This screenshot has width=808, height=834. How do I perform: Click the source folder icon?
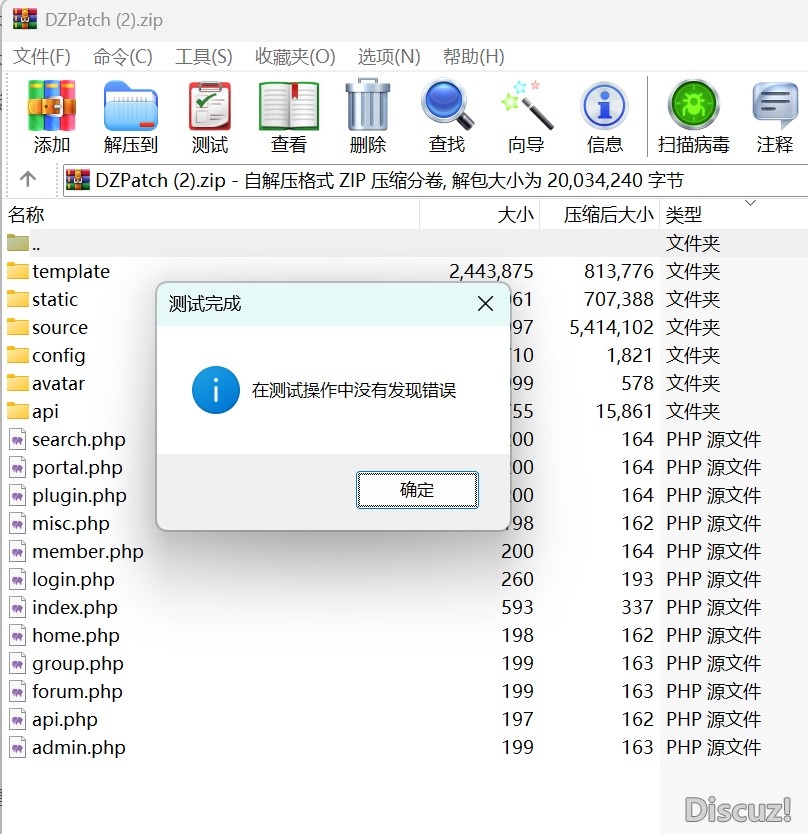[x=18, y=327]
